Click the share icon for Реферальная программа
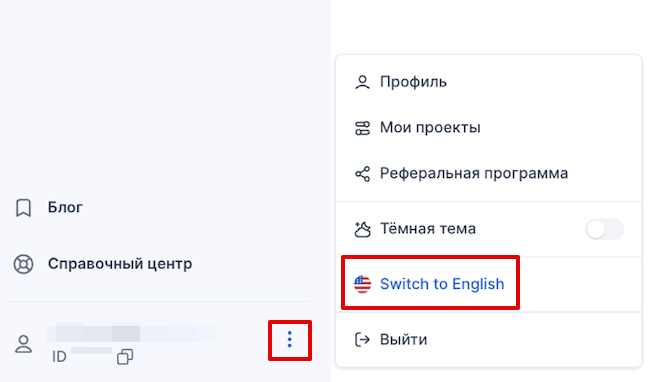660x382 pixels. 362,174
